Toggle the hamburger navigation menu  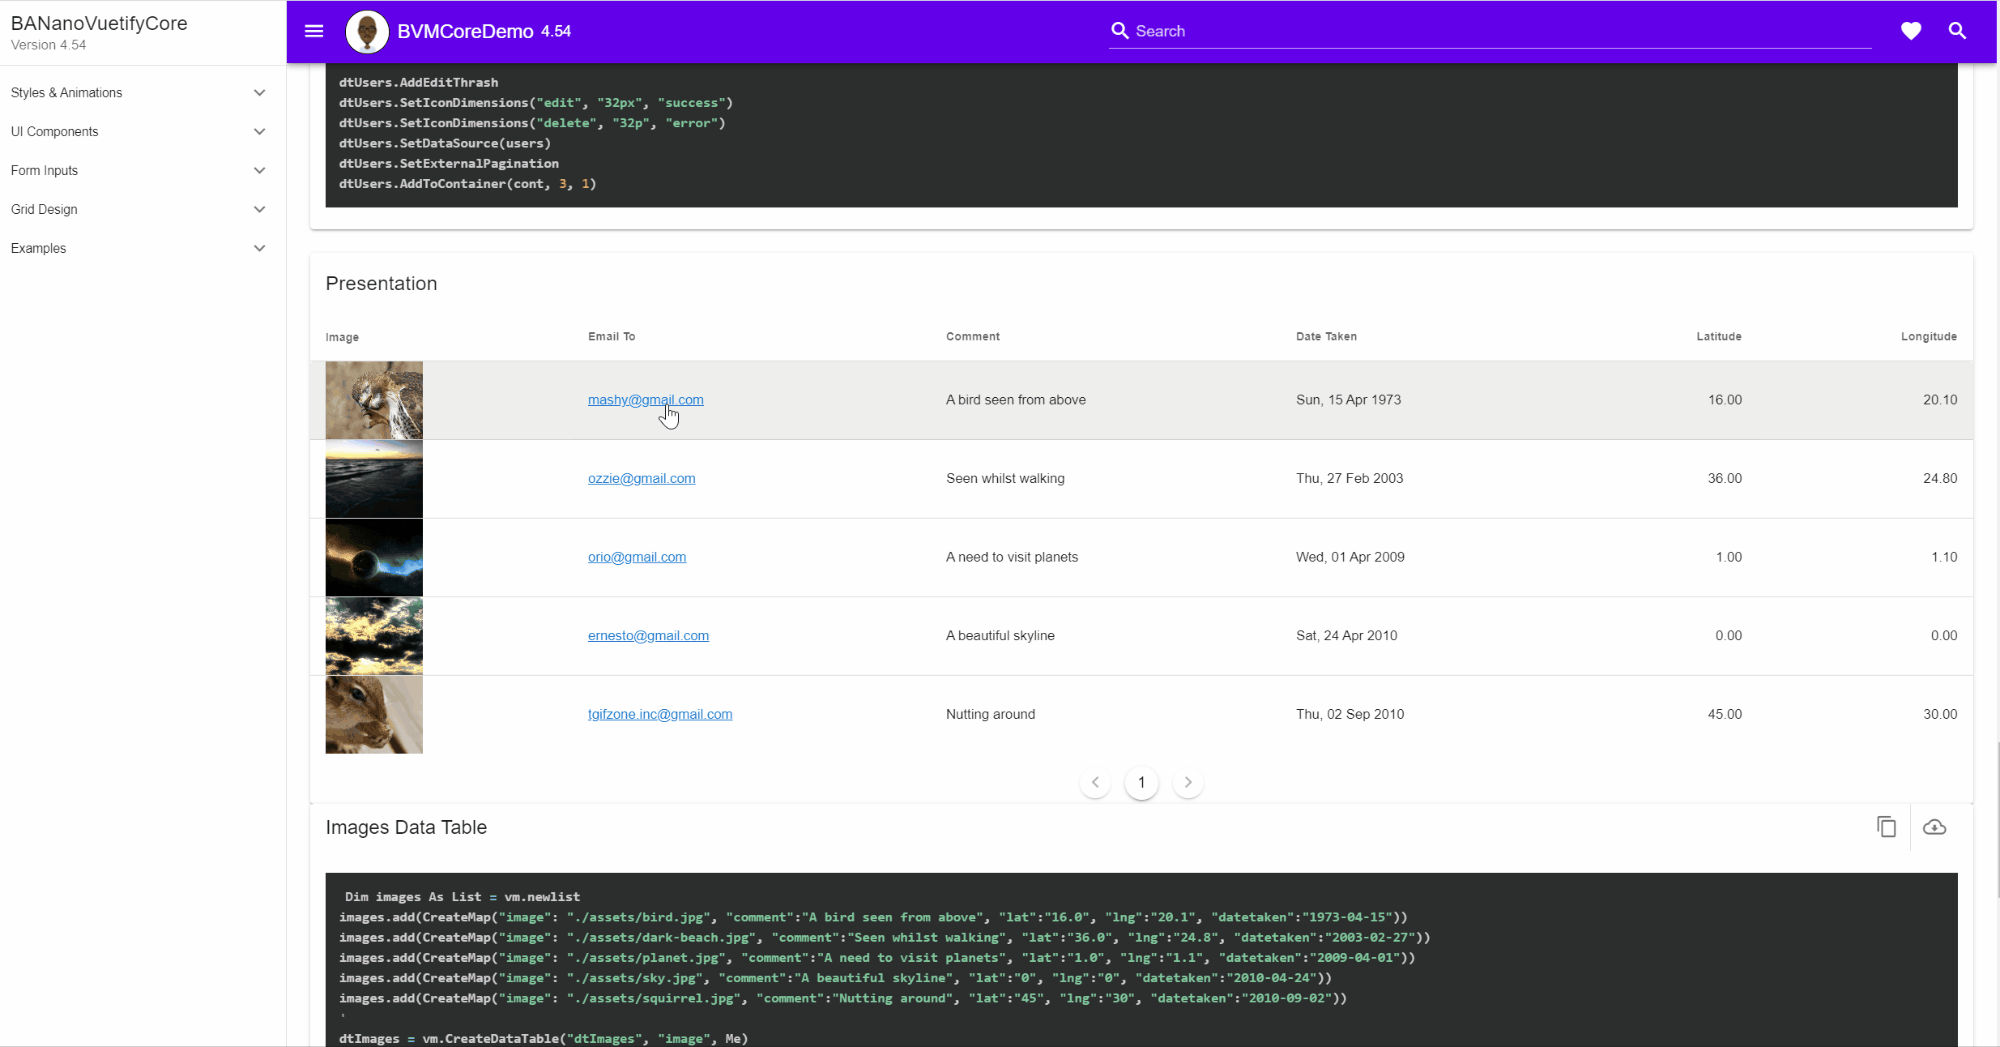click(314, 31)
